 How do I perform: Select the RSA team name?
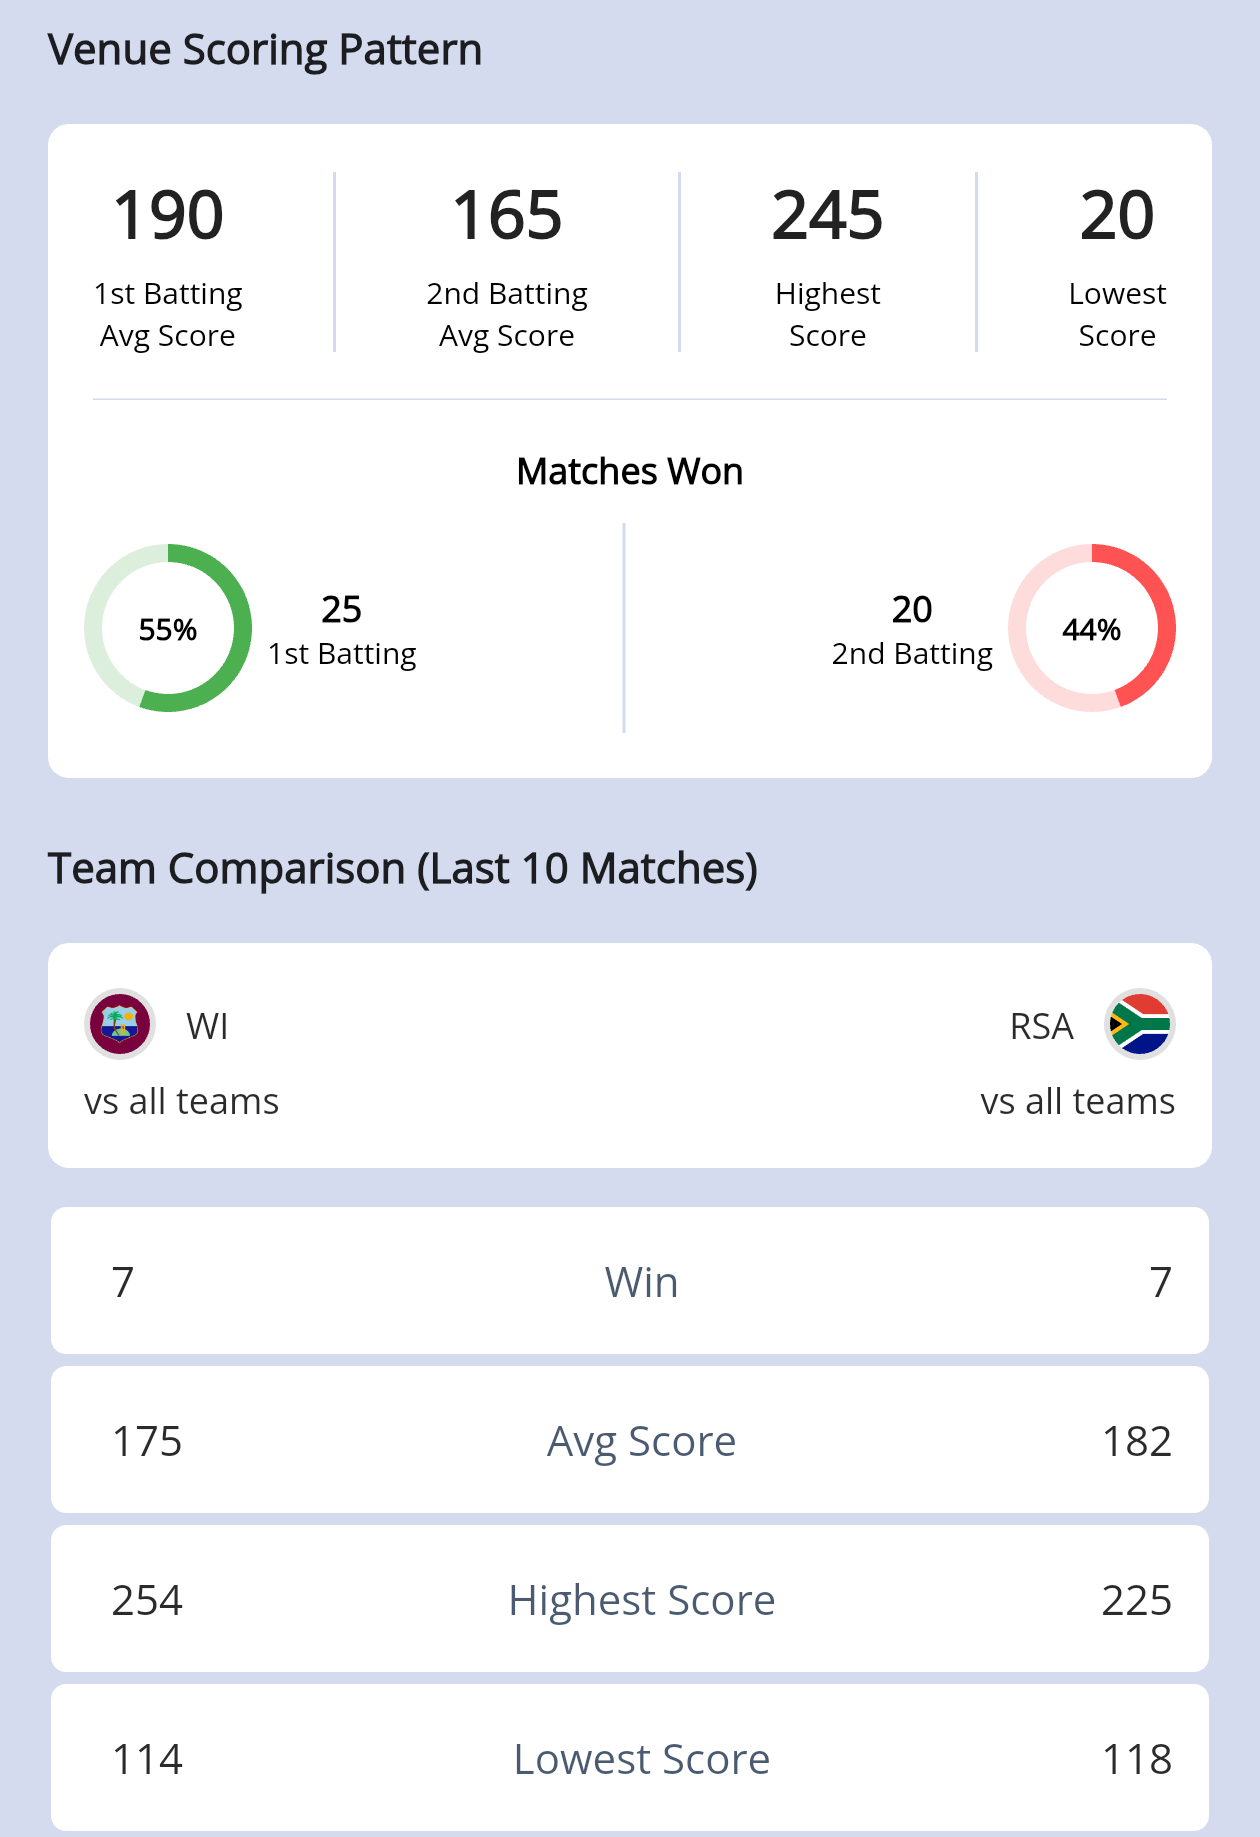[1041, 1026]
